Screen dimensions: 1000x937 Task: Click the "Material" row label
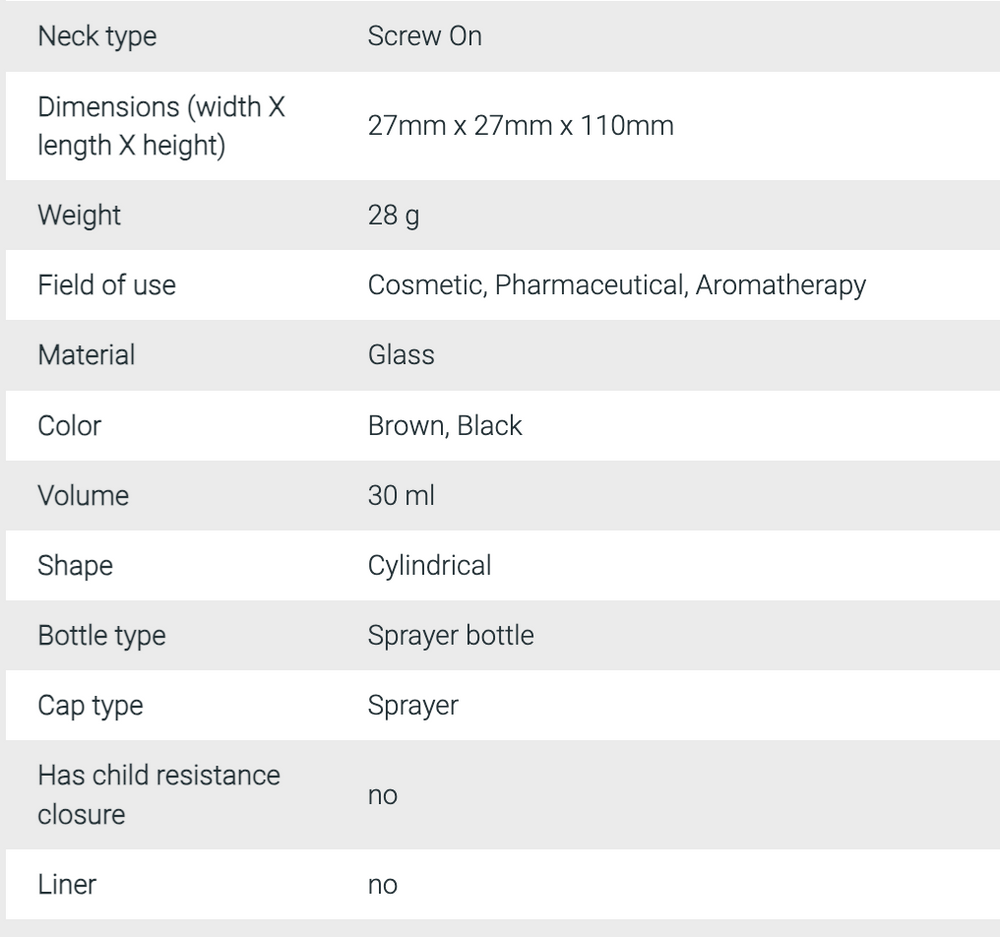86,355
